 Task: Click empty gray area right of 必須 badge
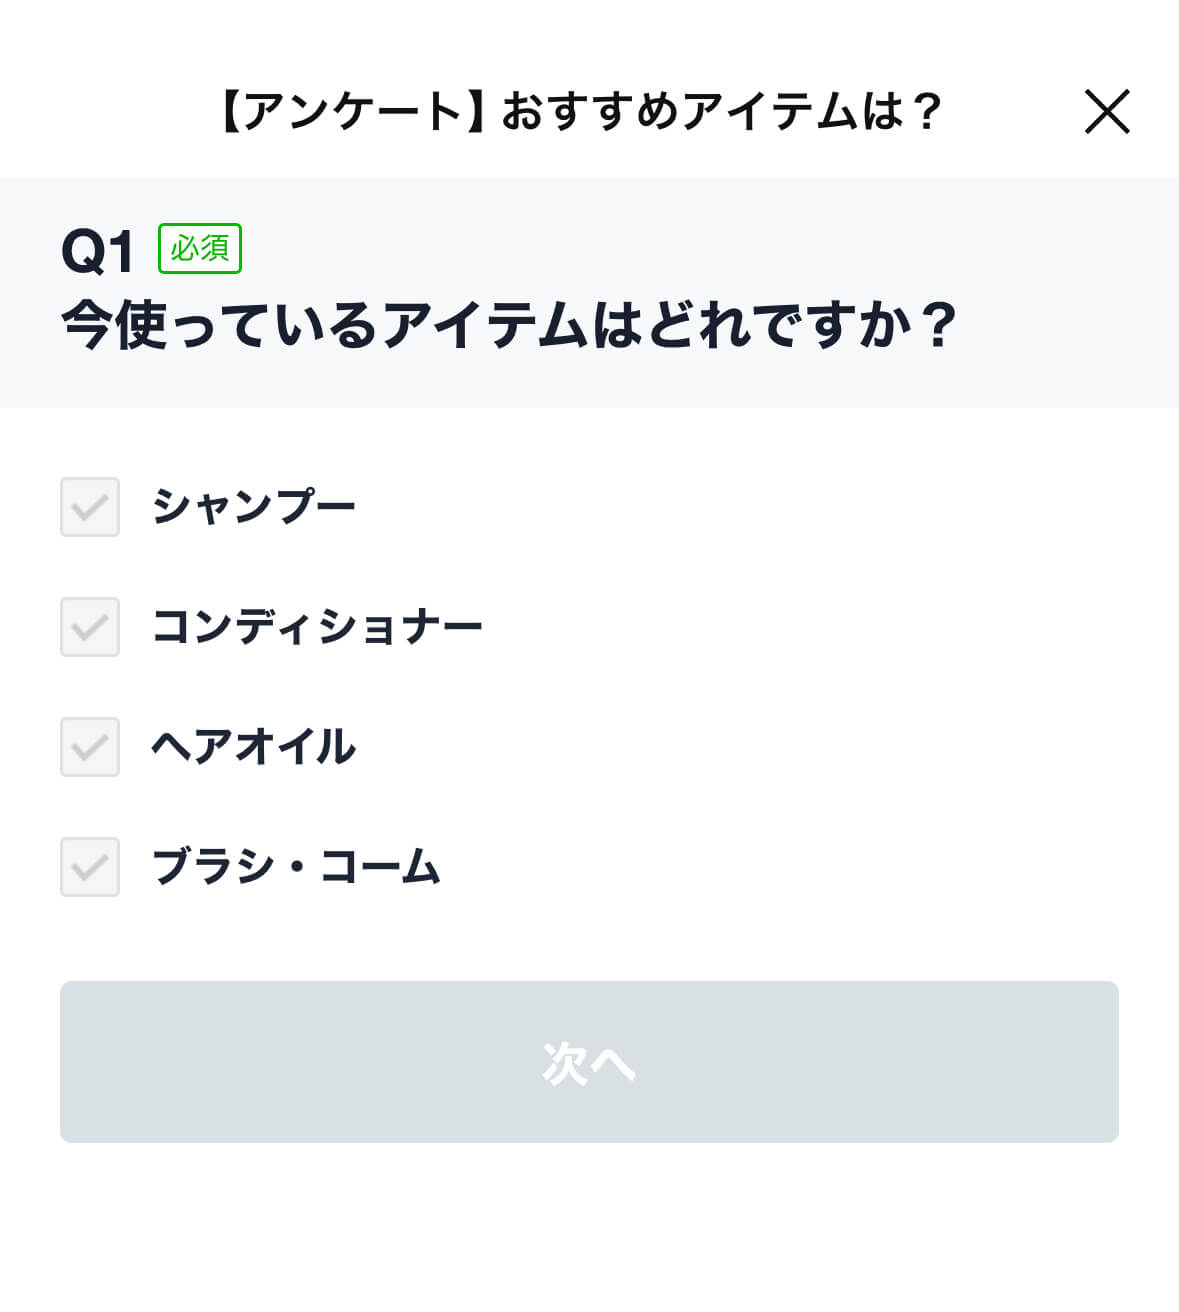[x=700, y=248]
